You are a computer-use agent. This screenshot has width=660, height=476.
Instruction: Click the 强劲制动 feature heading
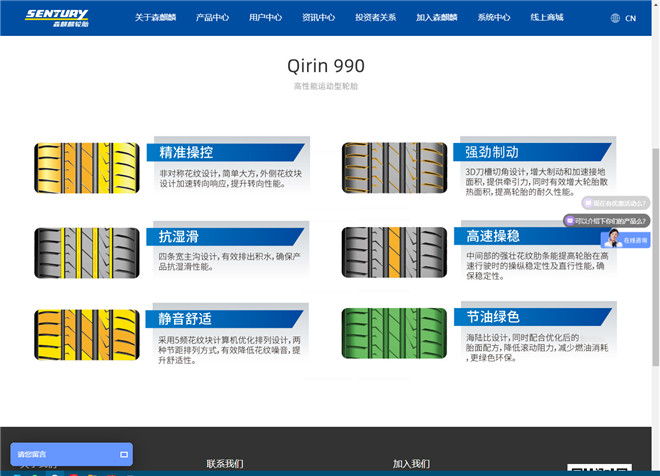coord(492,152)
